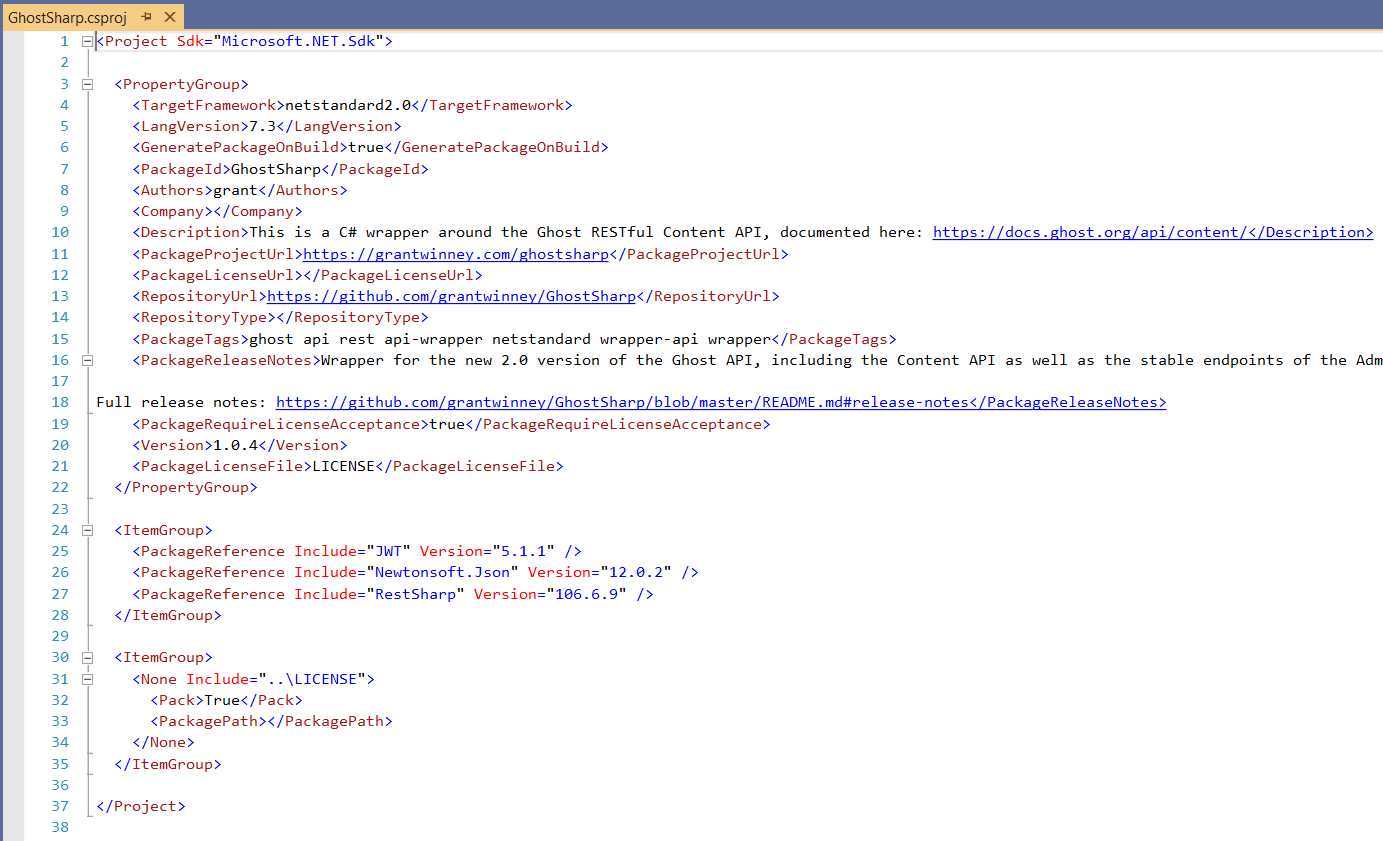Collapse the second ItemGroup on line 30
1383x841 pixels.
pos(87,657)
